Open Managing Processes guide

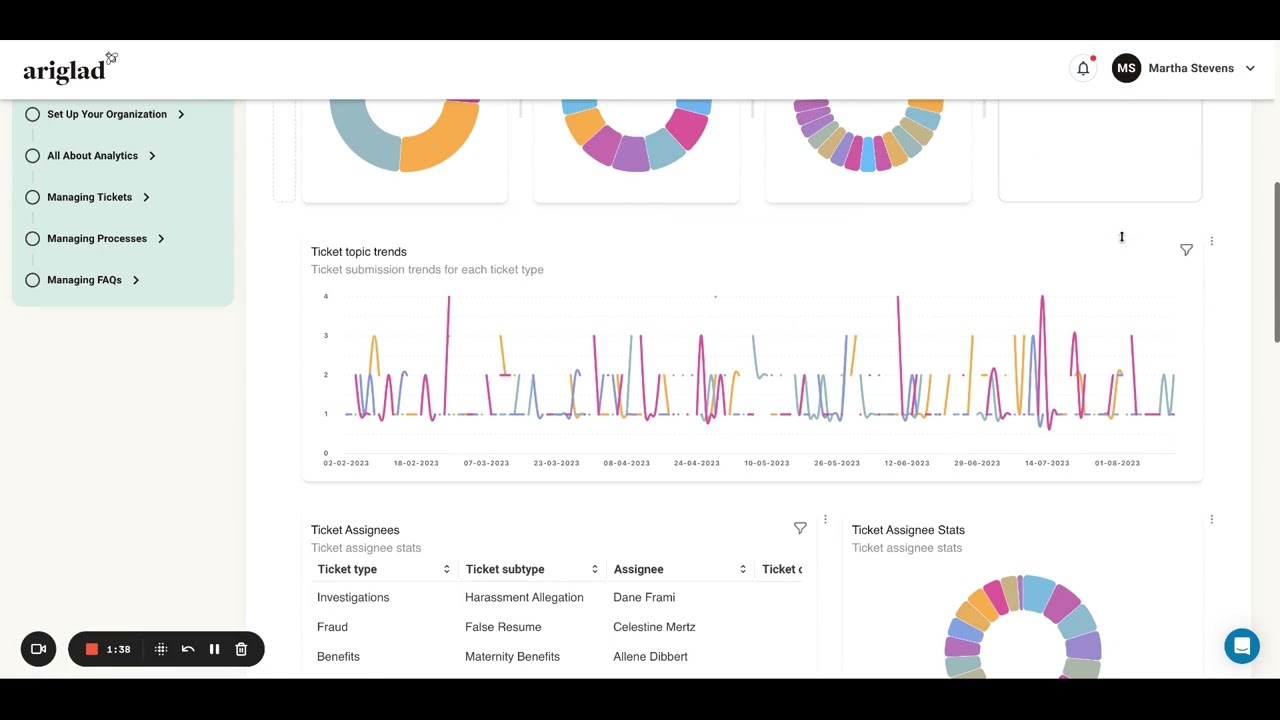click(x=97, y=239)
